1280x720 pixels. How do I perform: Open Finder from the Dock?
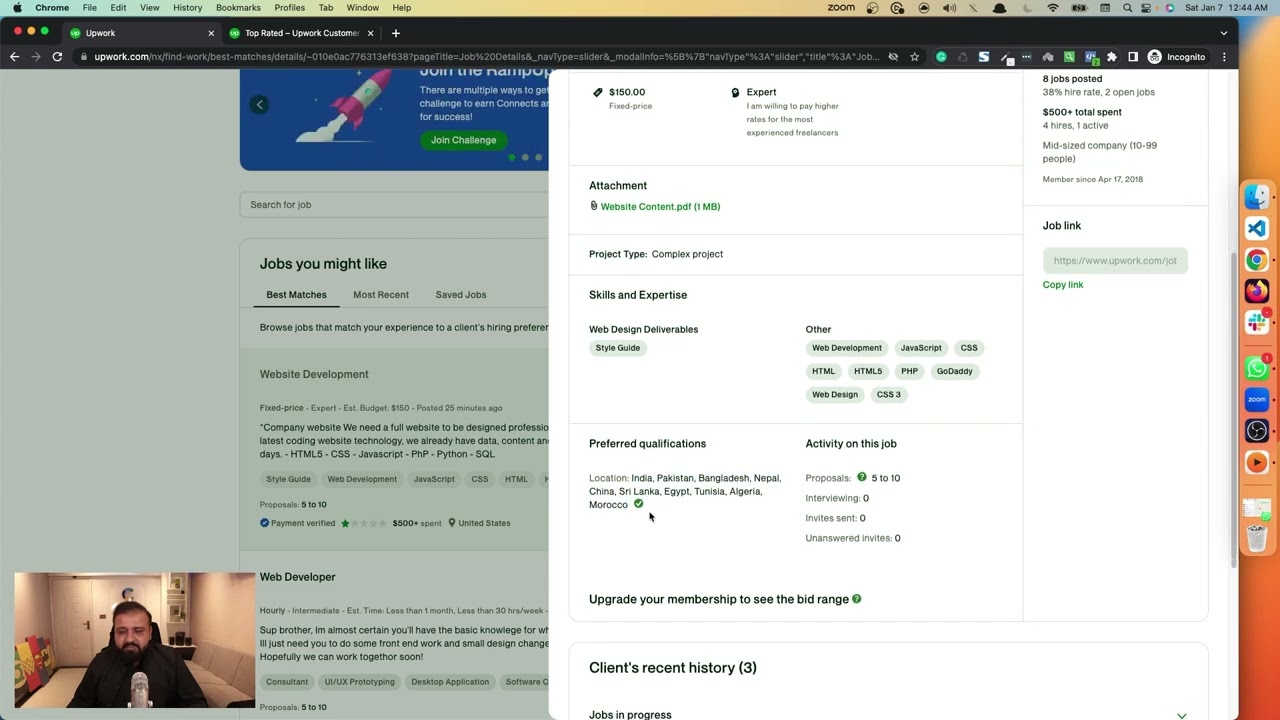(1257, 197)
